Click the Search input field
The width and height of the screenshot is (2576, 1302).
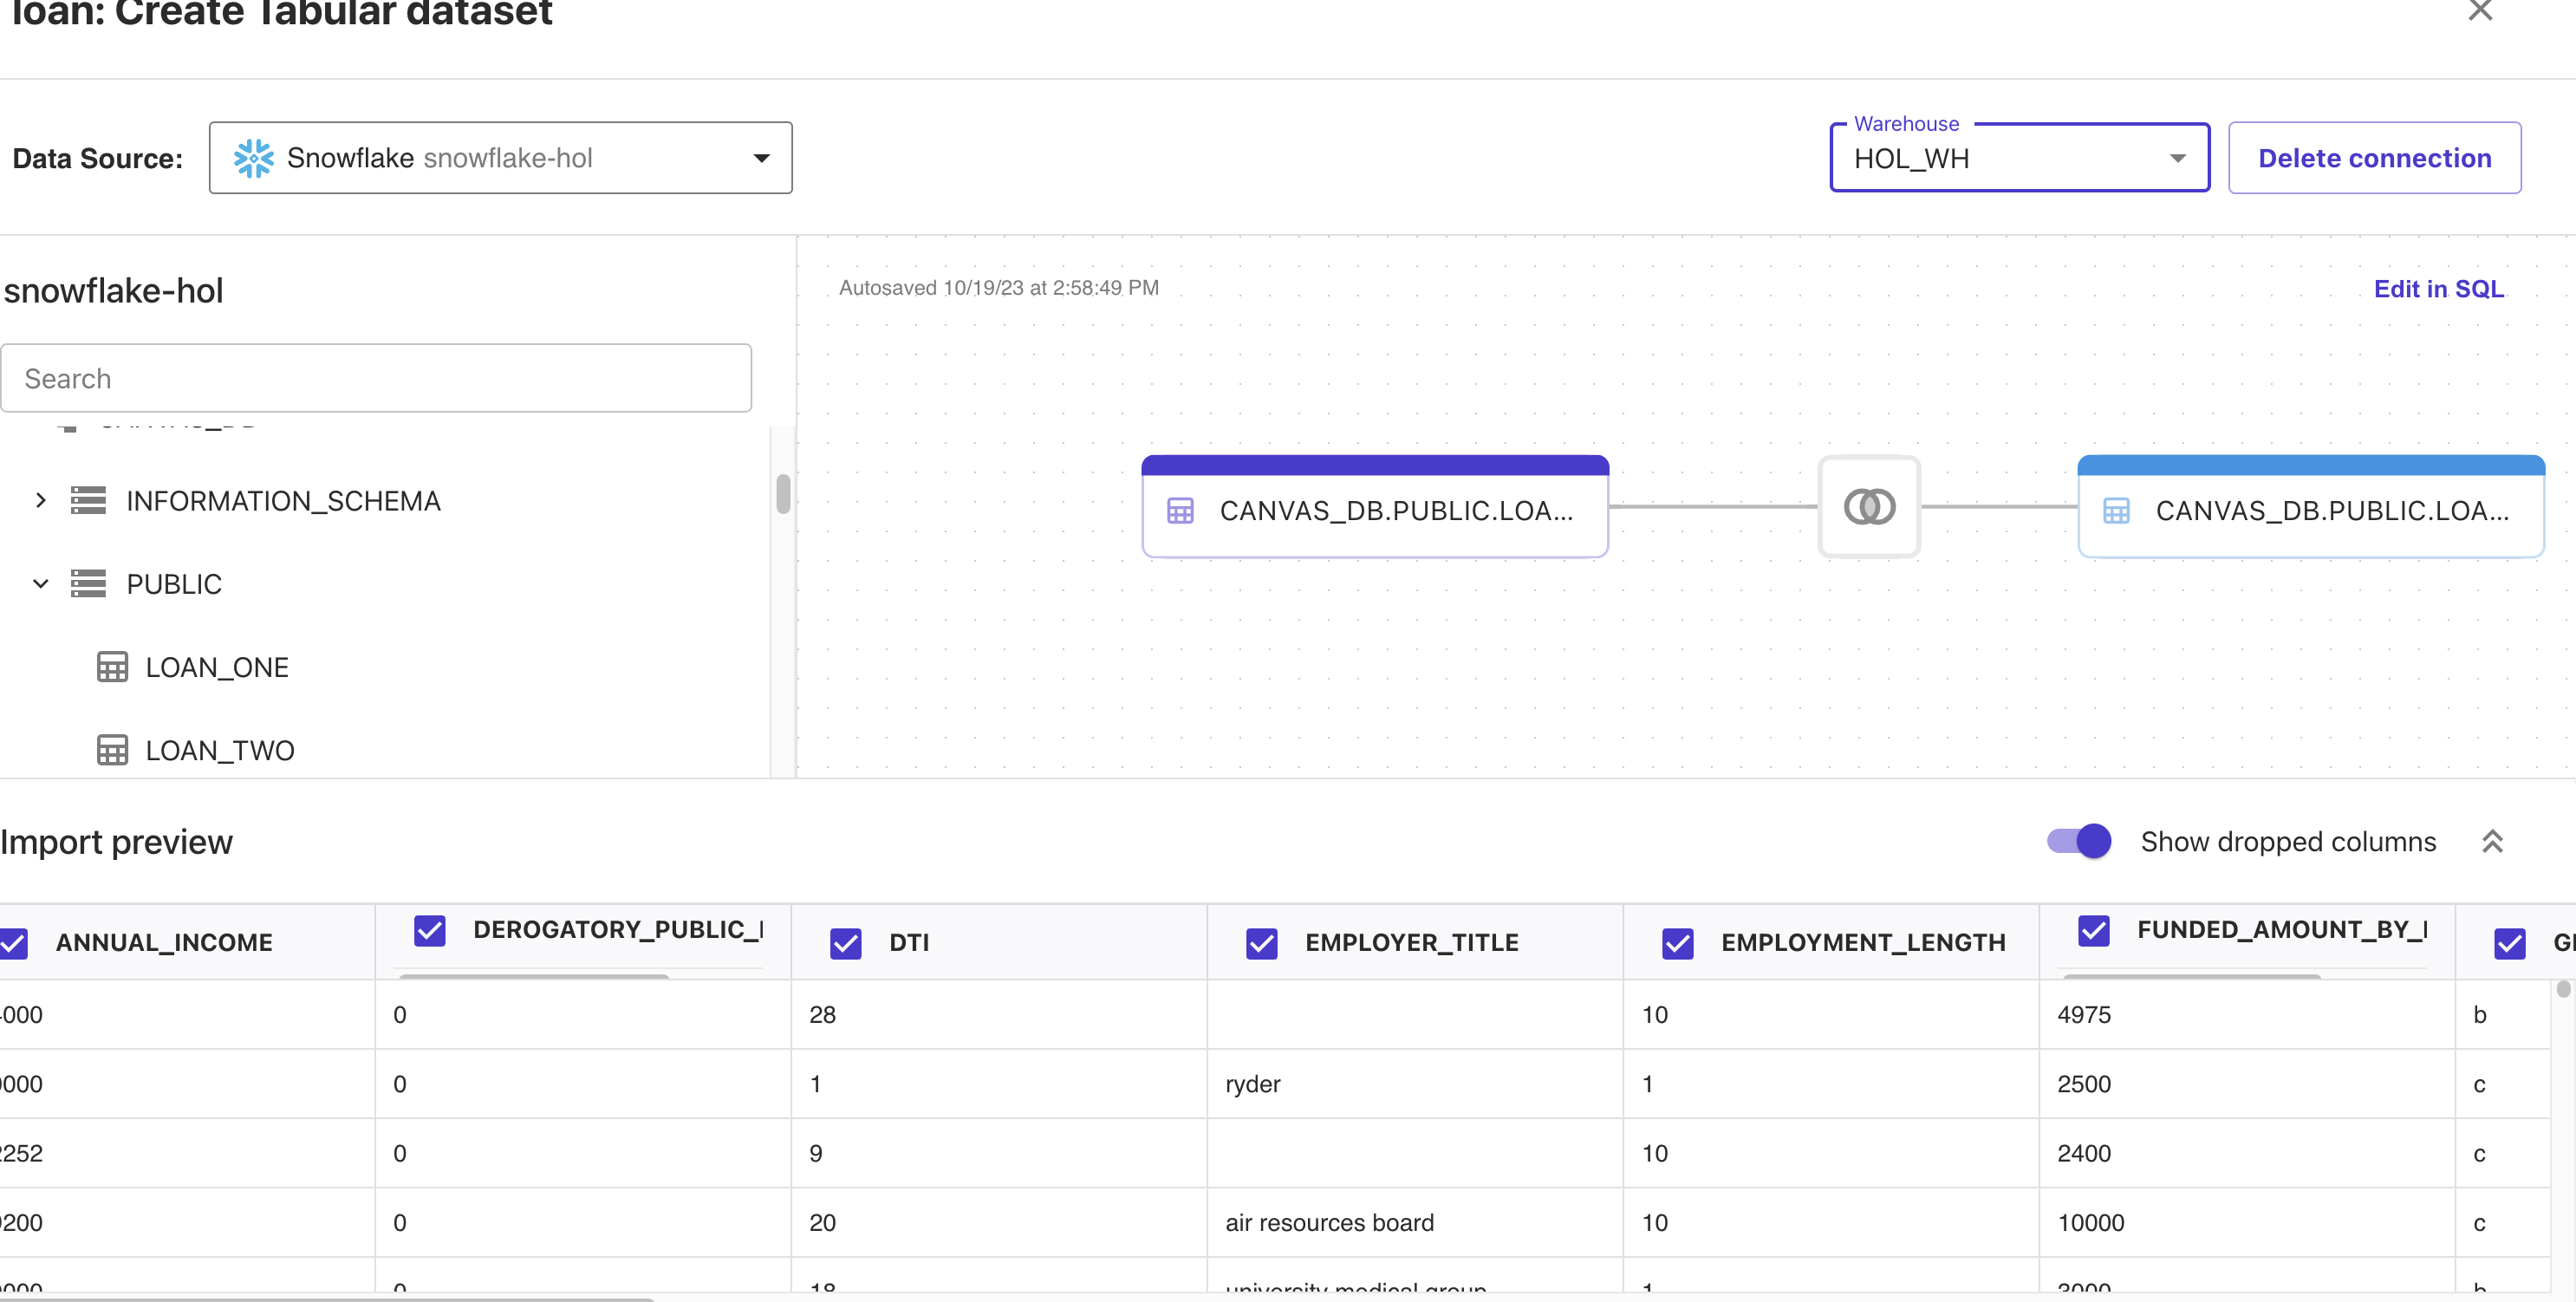[376, 378]
